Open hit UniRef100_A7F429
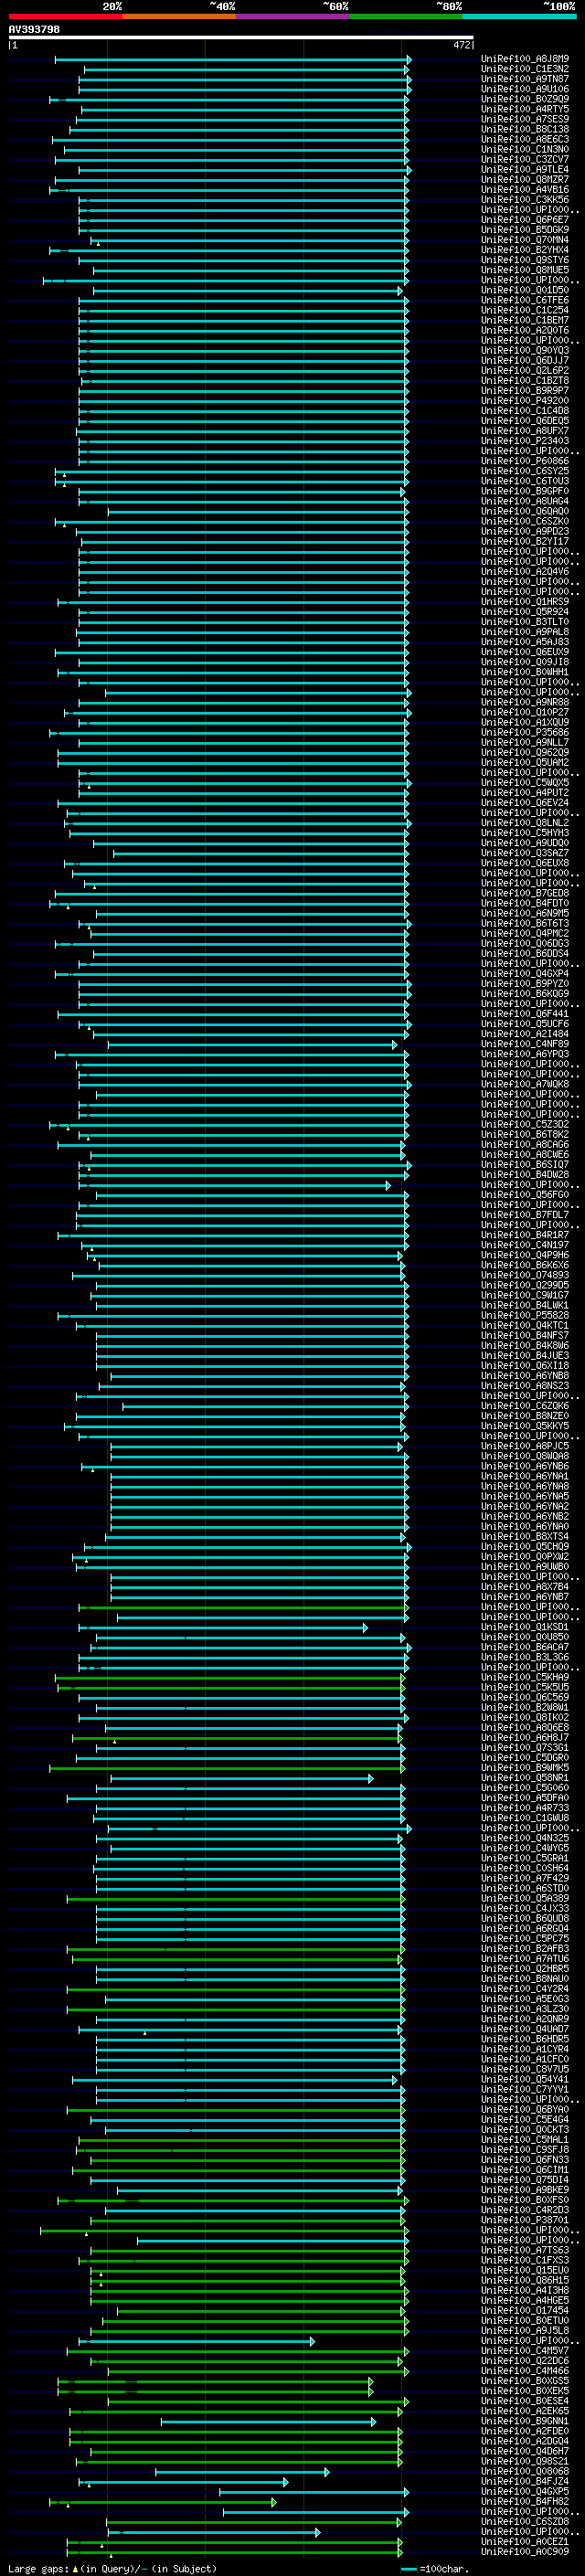This screenshot has width=585, height=2576. (x=525, y=1879)
